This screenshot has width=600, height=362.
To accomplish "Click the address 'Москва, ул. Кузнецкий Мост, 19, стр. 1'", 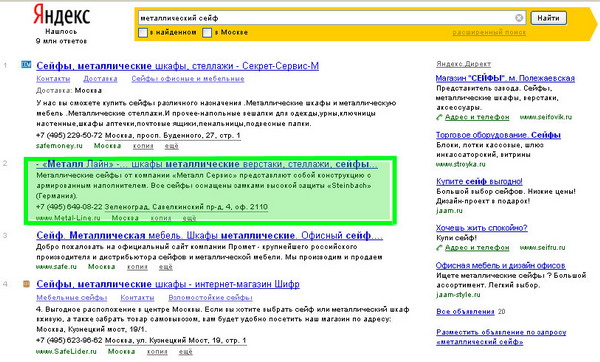I will point(176,341).
